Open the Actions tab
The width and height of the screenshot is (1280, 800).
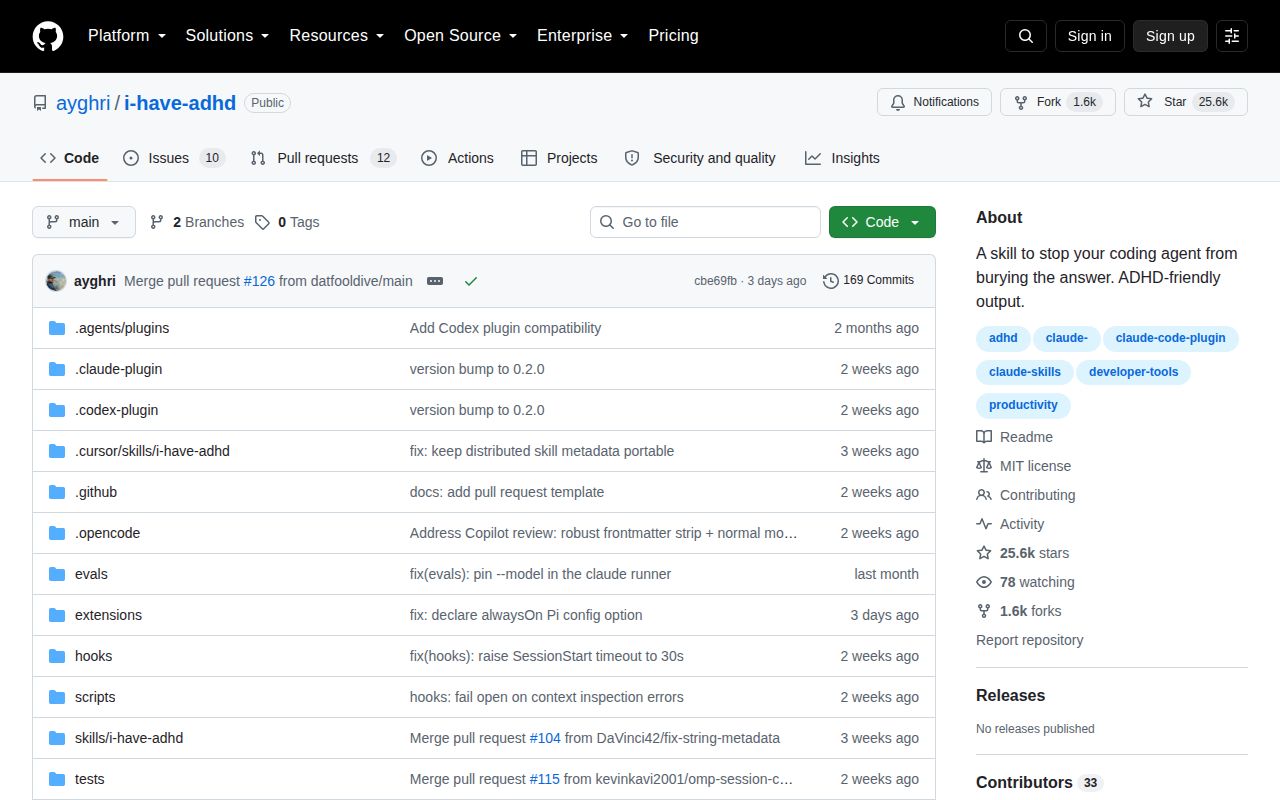tap(458, 158)
